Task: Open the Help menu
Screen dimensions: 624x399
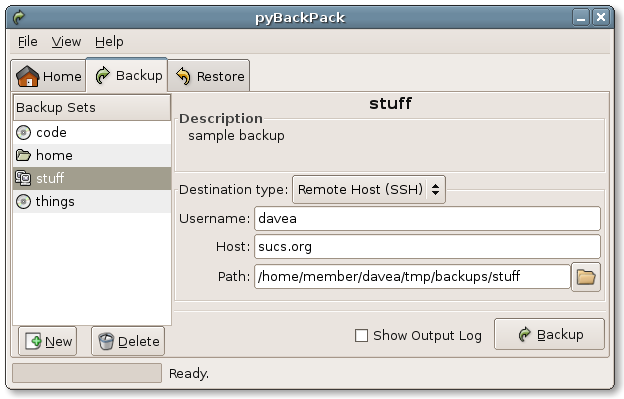Action: click(109, 41)
